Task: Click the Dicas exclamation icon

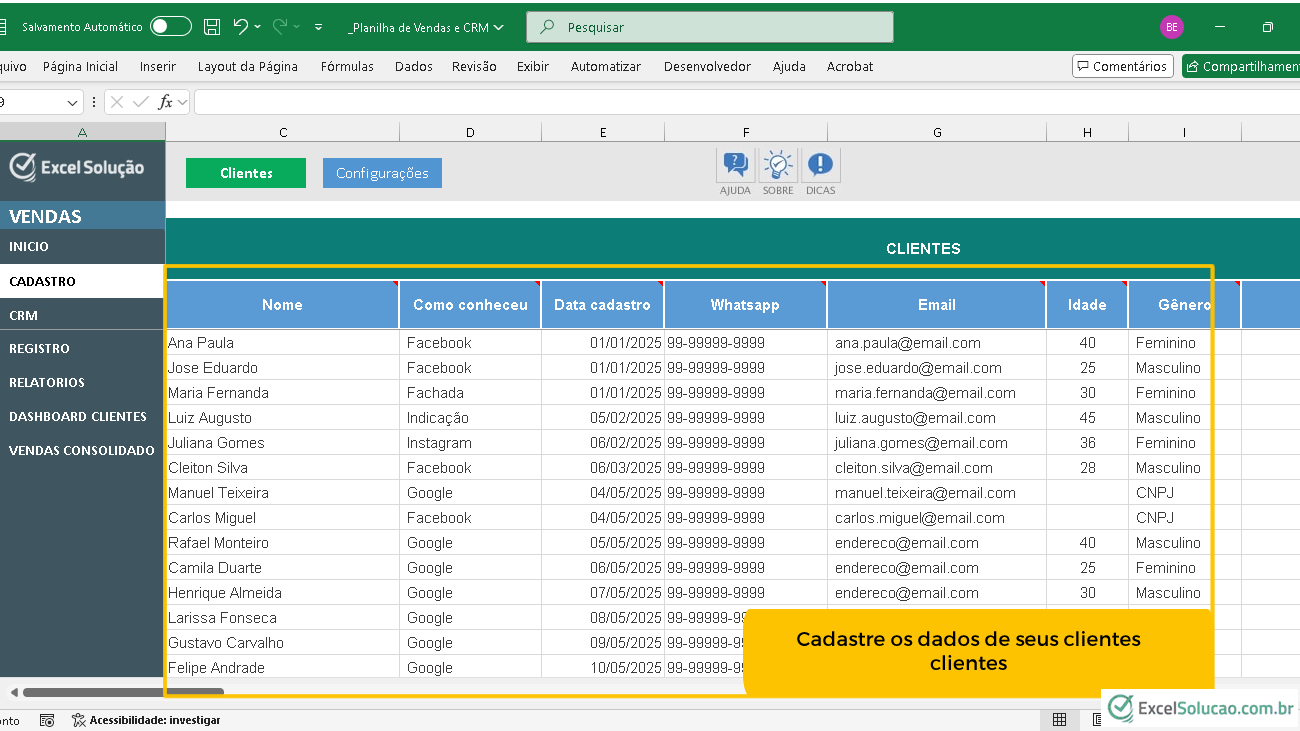Action: pos(820,165)
